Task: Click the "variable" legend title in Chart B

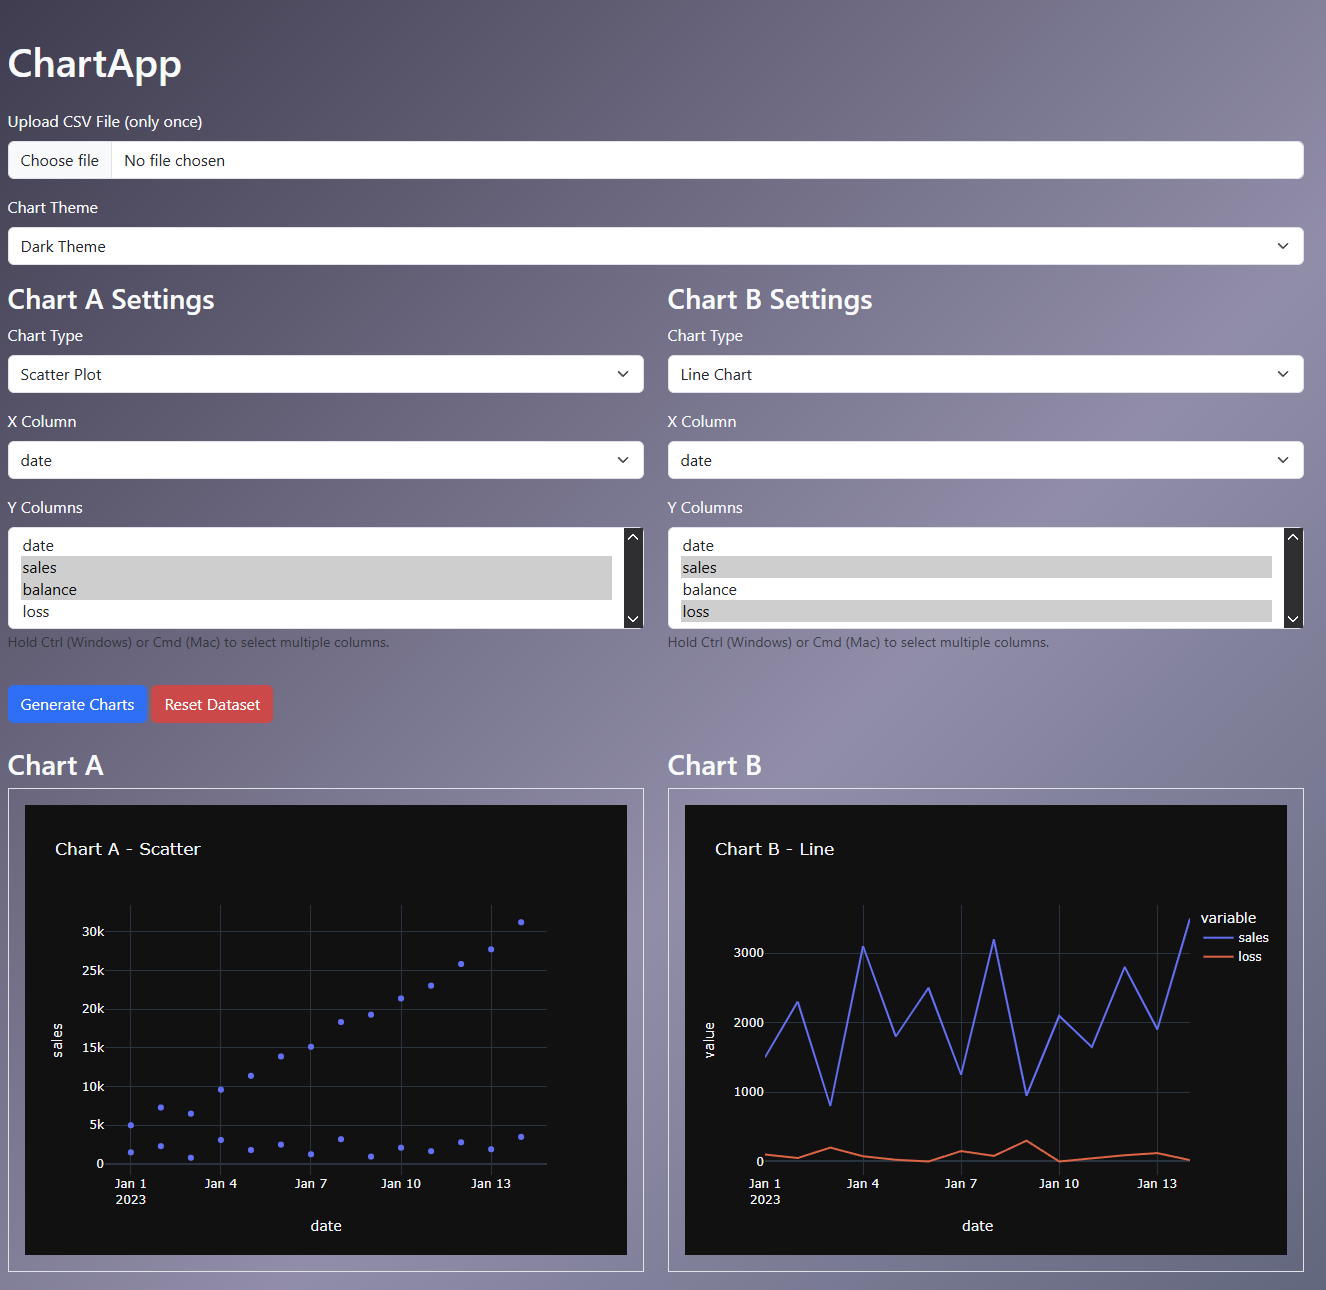Action: (x=1228, y=918)
